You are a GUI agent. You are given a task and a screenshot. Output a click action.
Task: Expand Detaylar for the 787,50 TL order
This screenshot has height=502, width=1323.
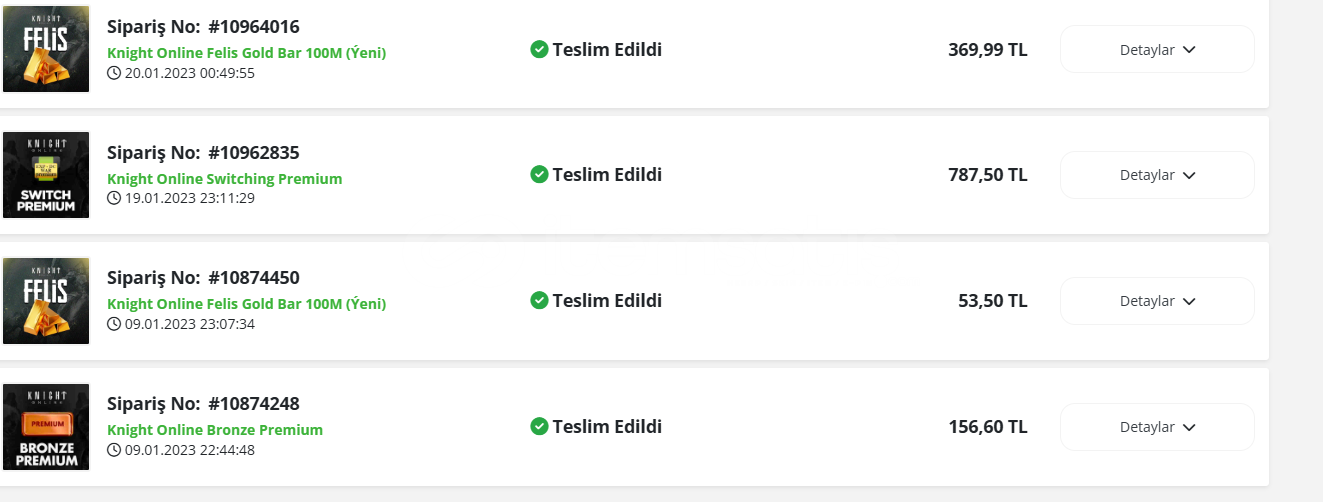[x=1157, y=175]
